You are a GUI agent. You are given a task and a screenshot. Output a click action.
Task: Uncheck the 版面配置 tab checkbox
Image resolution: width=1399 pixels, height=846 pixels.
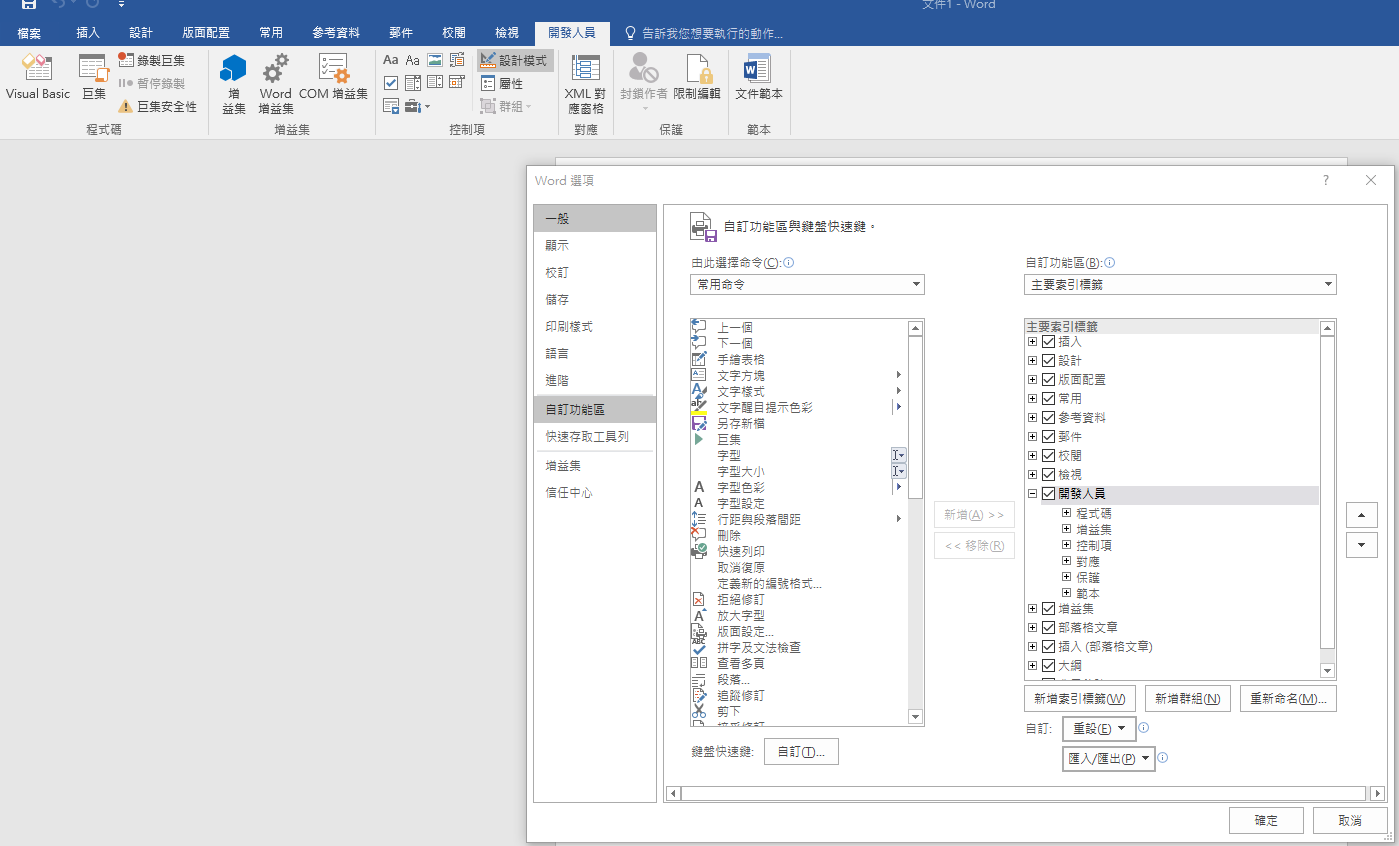pyautogui.click(x=1048, y=379)
